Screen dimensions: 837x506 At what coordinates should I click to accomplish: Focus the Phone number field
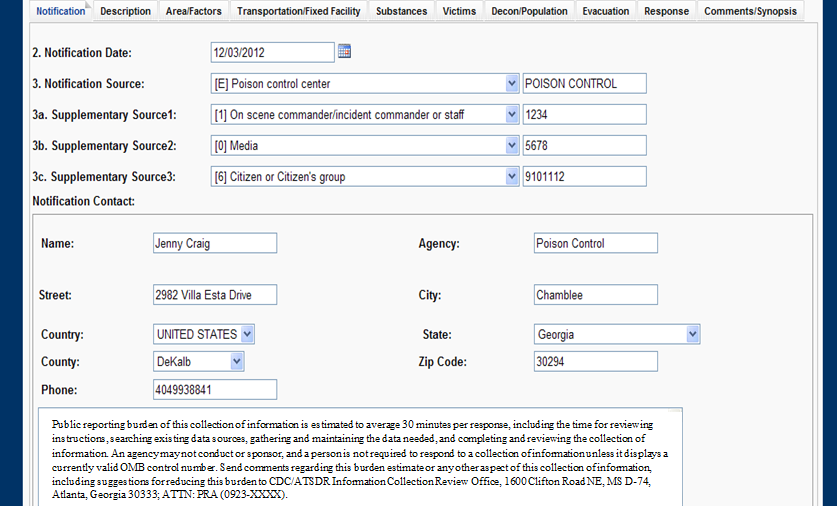coord(213,390)
